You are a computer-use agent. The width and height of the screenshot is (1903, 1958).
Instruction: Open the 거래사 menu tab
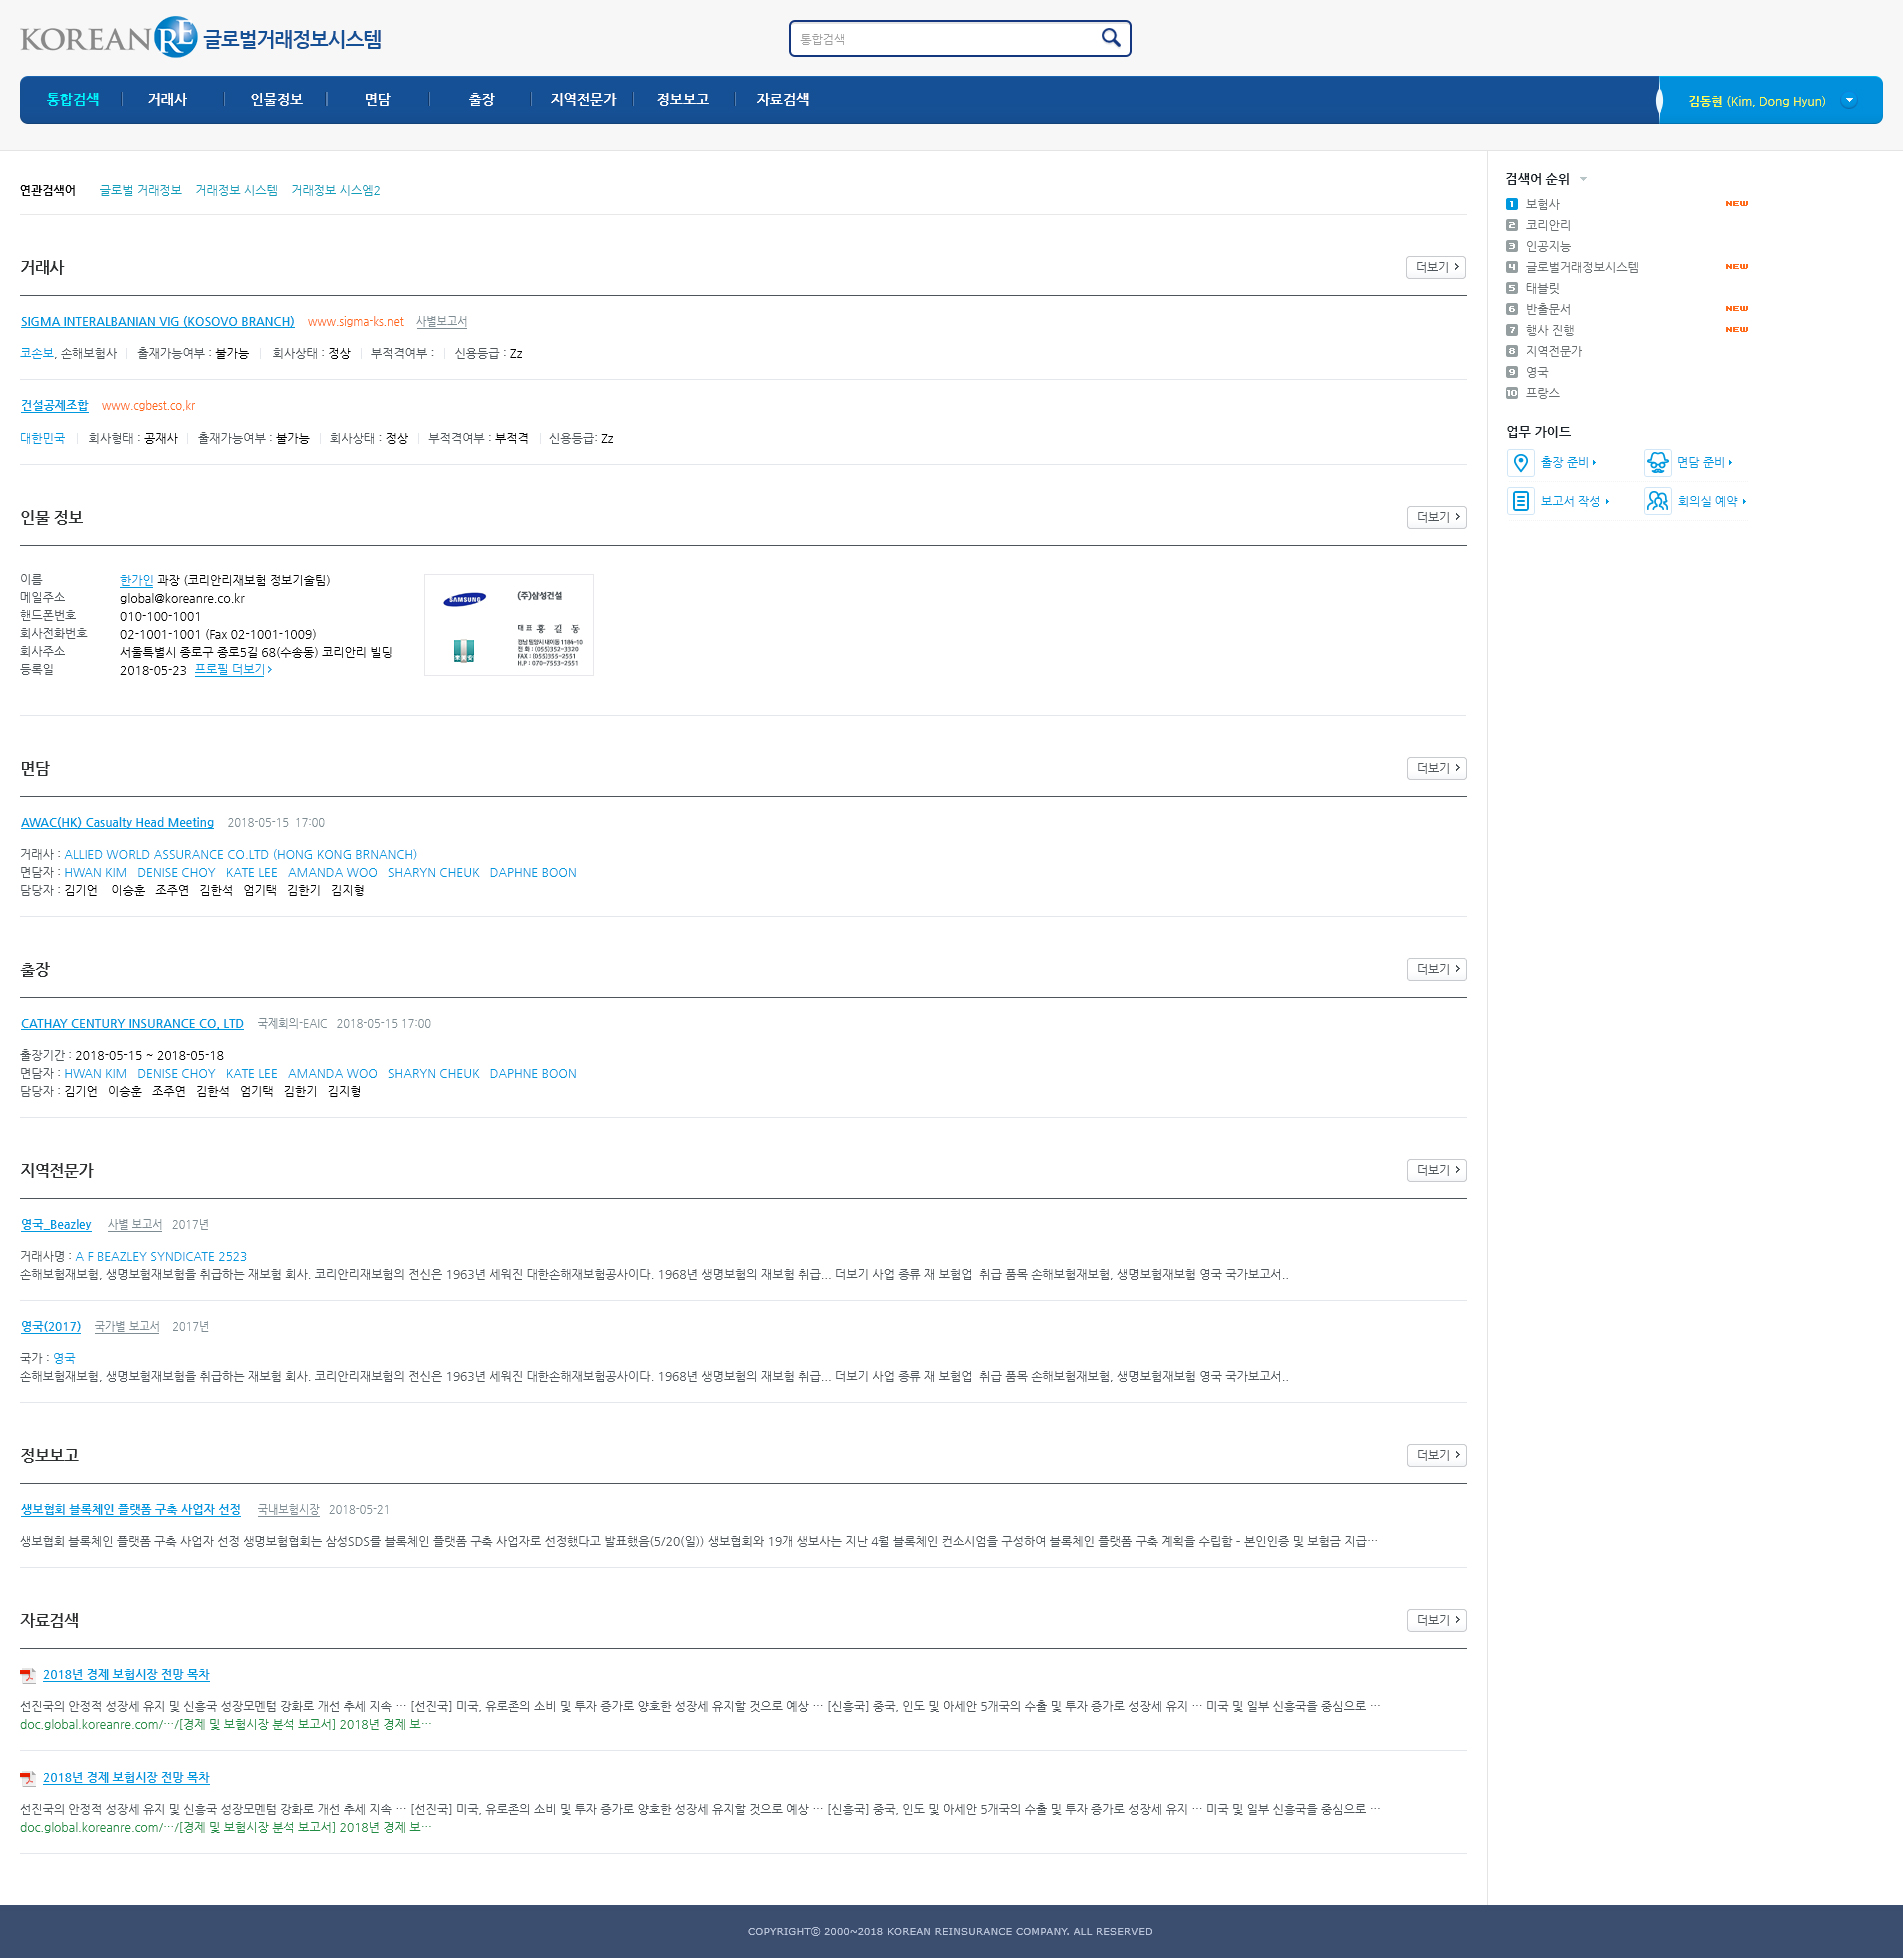pos(167,100)
